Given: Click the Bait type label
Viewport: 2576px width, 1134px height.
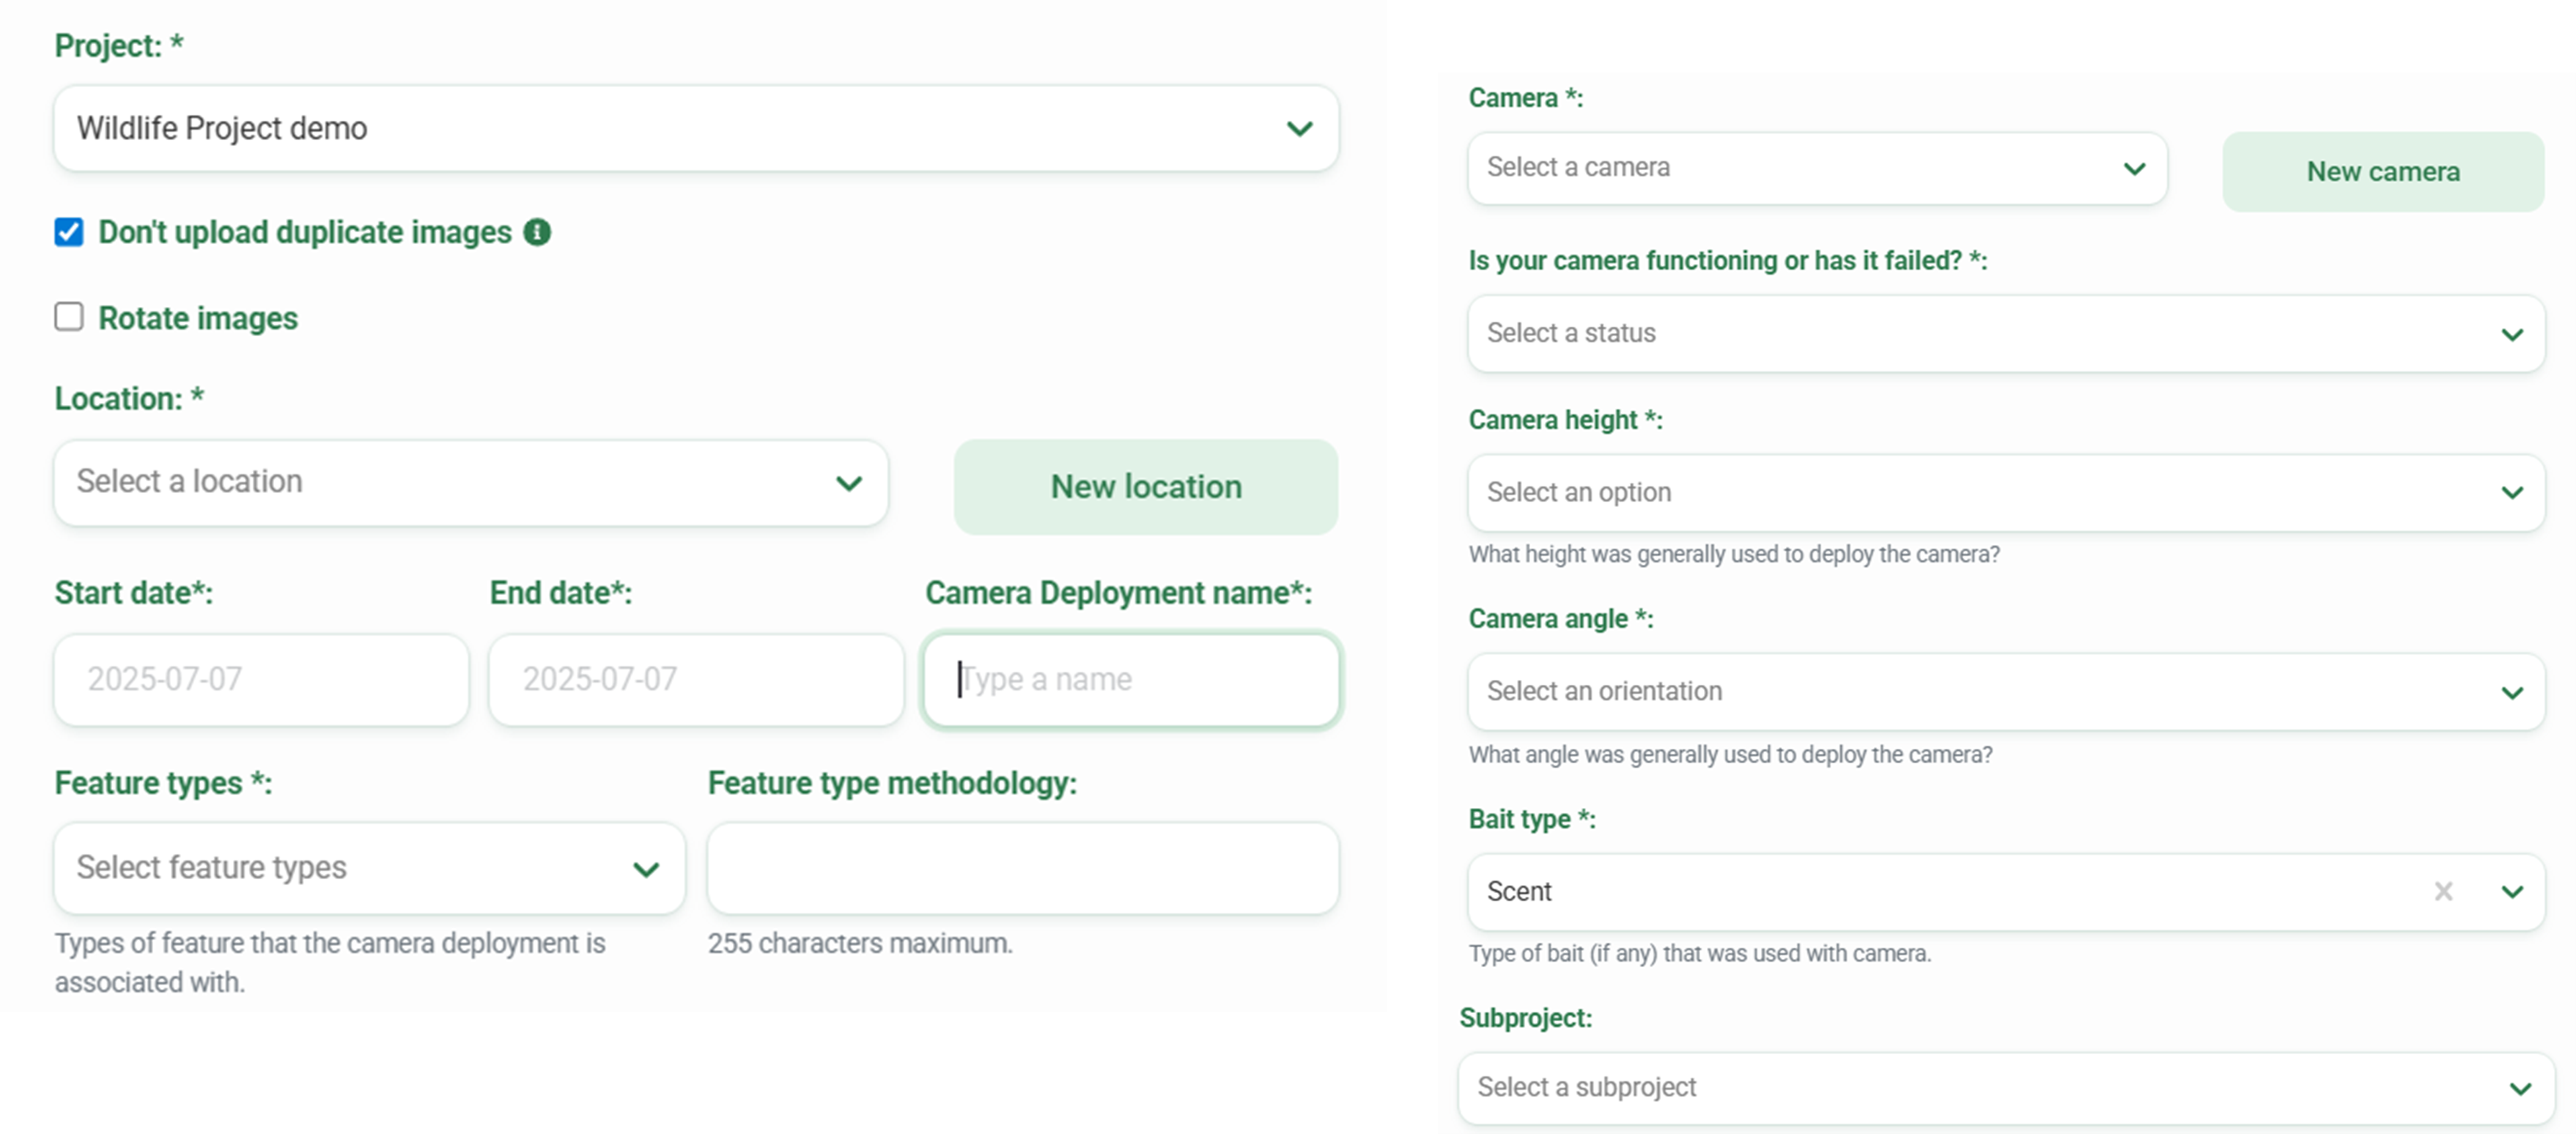Looking at the screenshot, I should click(x=1532, y=819).
